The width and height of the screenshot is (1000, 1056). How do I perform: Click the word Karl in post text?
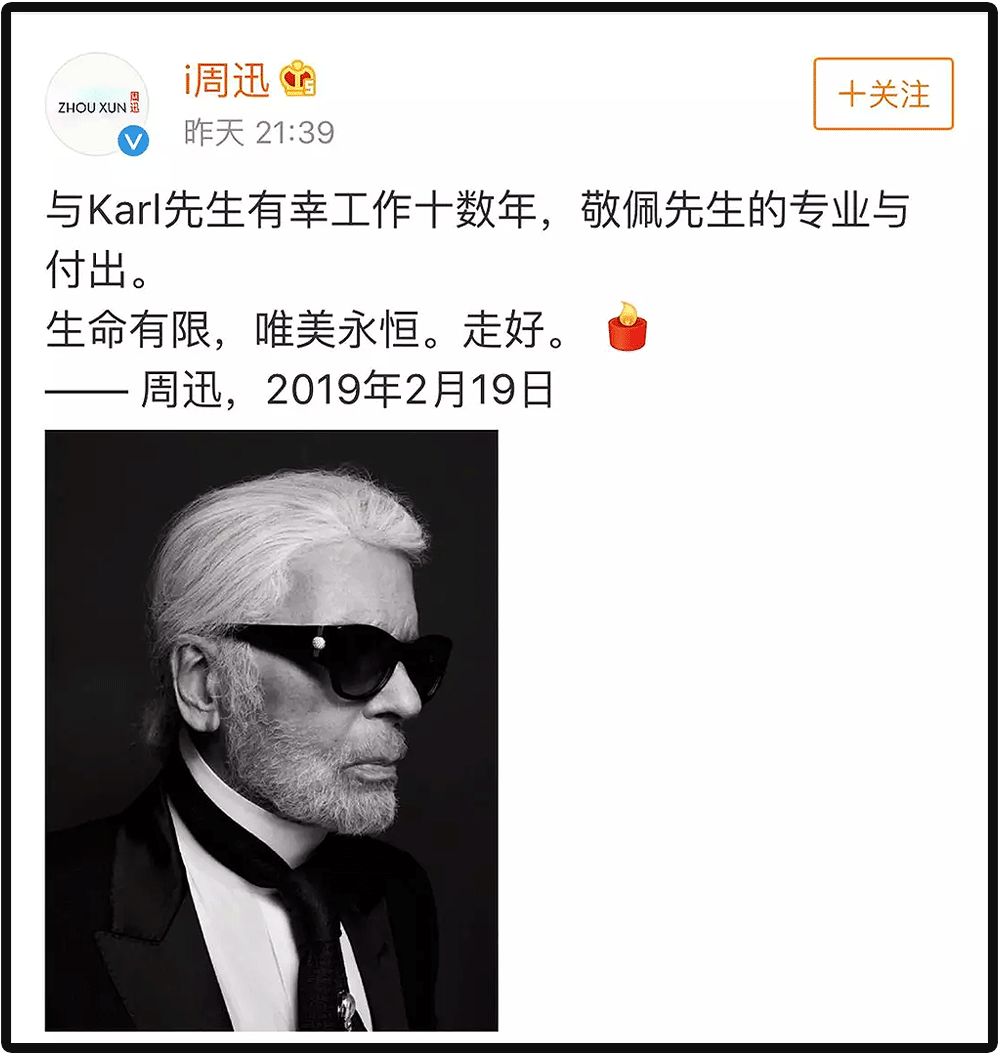pyautogui.click(x=125, y=209)
